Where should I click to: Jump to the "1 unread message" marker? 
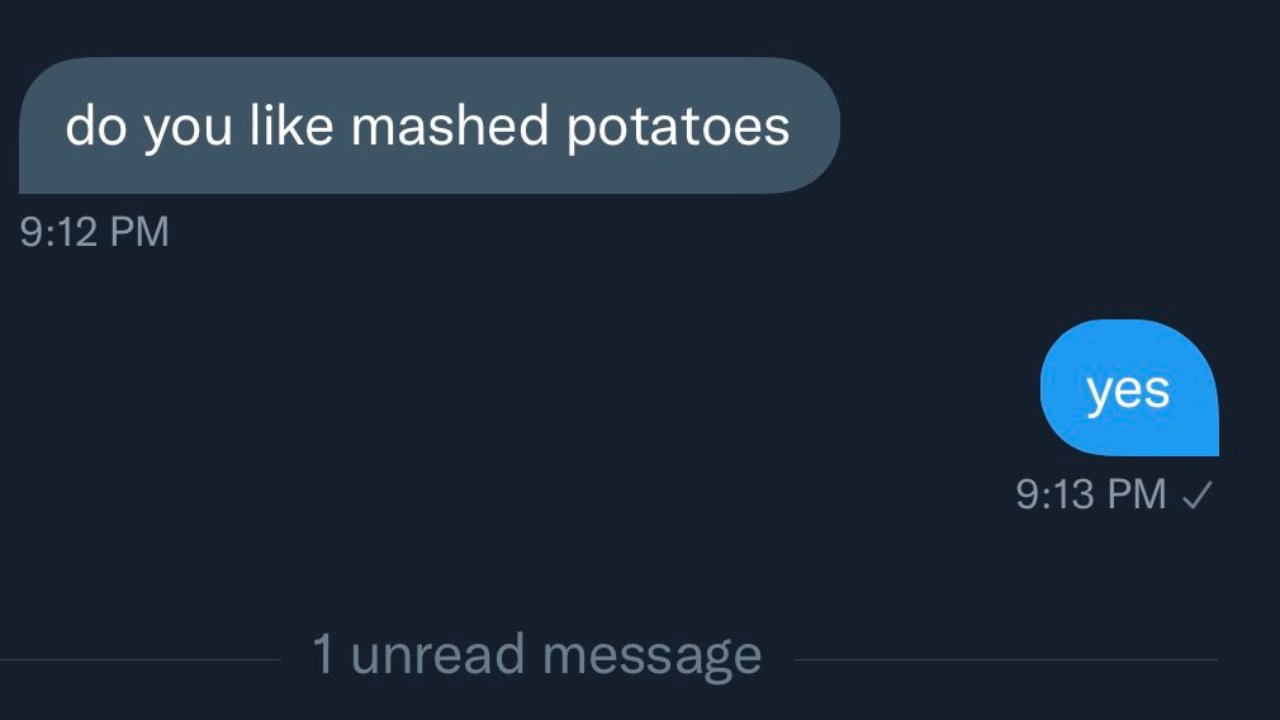[537, 655]
